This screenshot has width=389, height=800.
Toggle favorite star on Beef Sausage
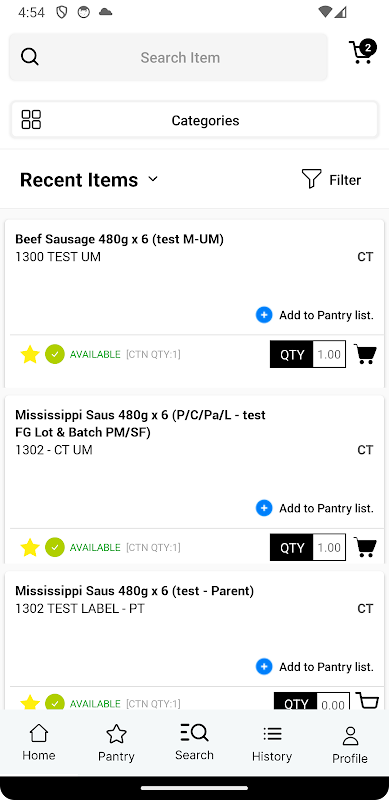click(30, 354)
